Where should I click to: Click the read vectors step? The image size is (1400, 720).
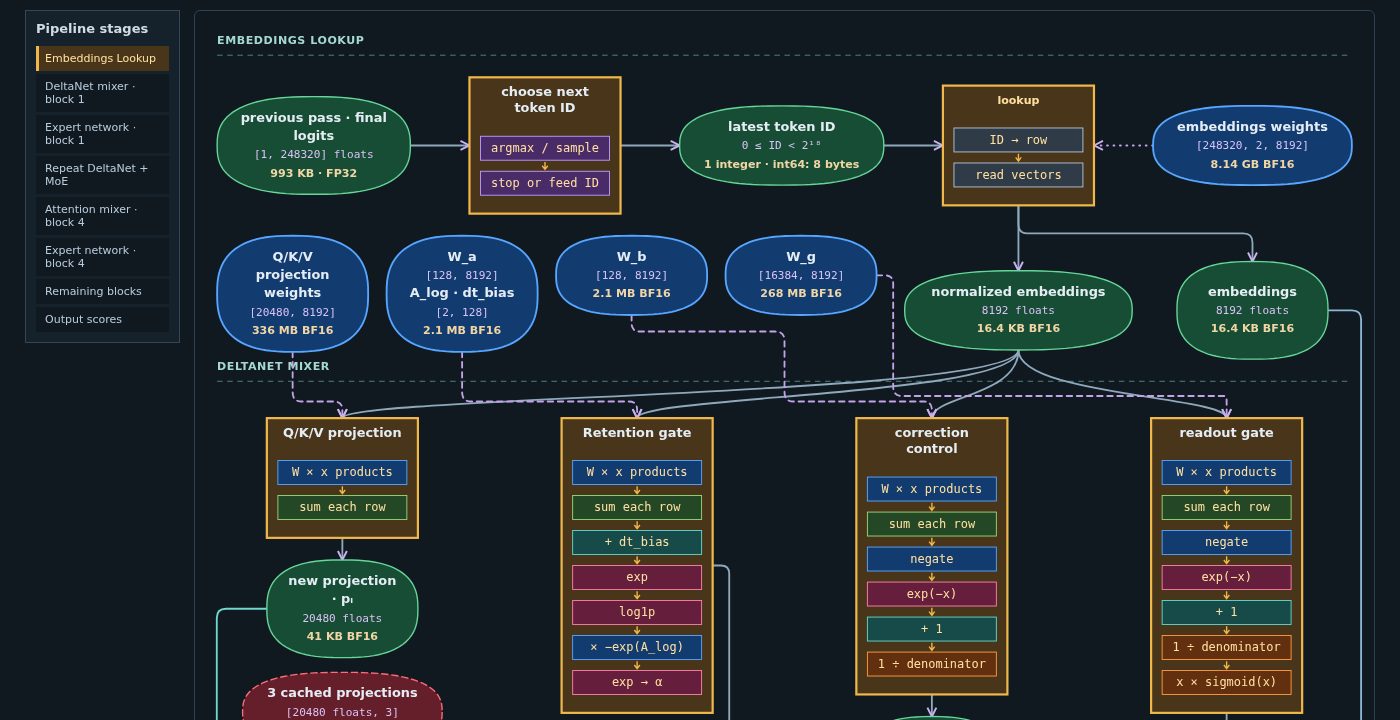click(x=1018, y=175)
